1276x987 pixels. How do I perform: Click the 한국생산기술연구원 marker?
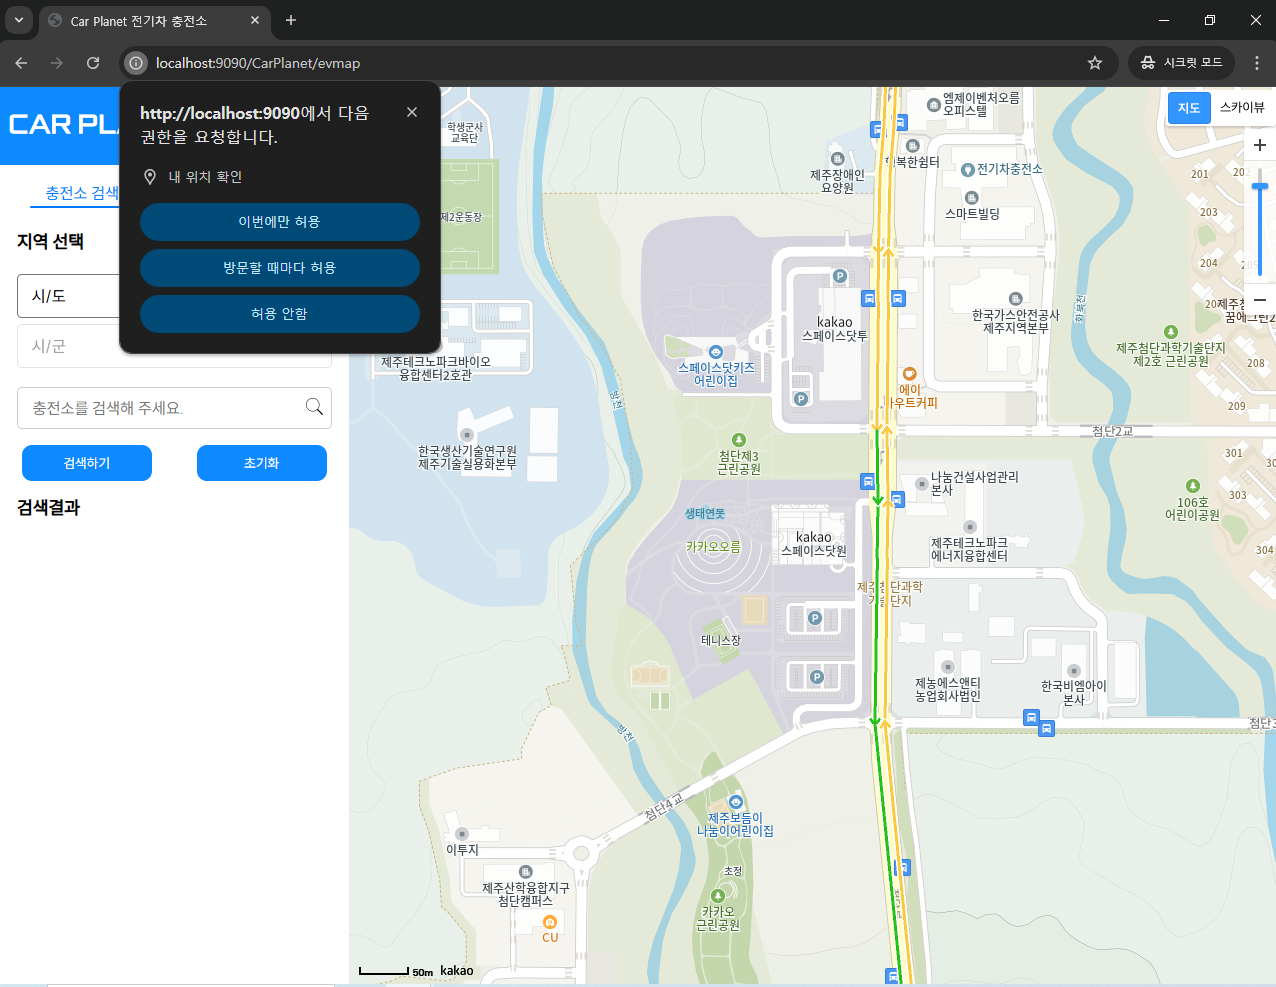[x=466, y=435]
